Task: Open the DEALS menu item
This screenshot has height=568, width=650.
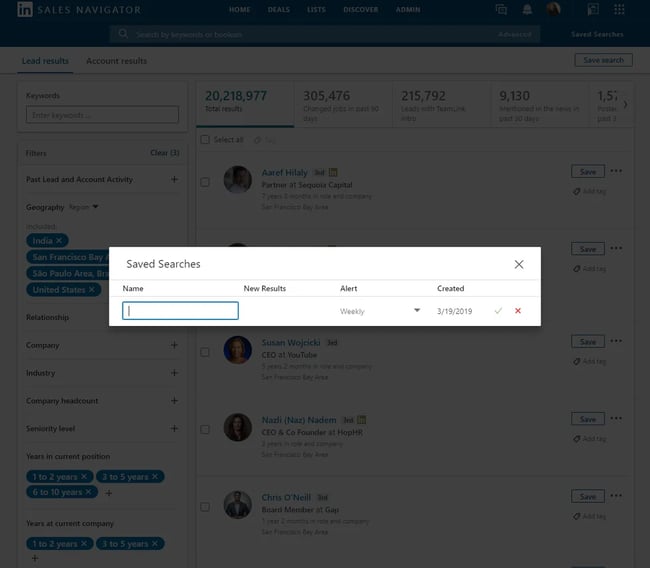Action: tap(280, 10)
